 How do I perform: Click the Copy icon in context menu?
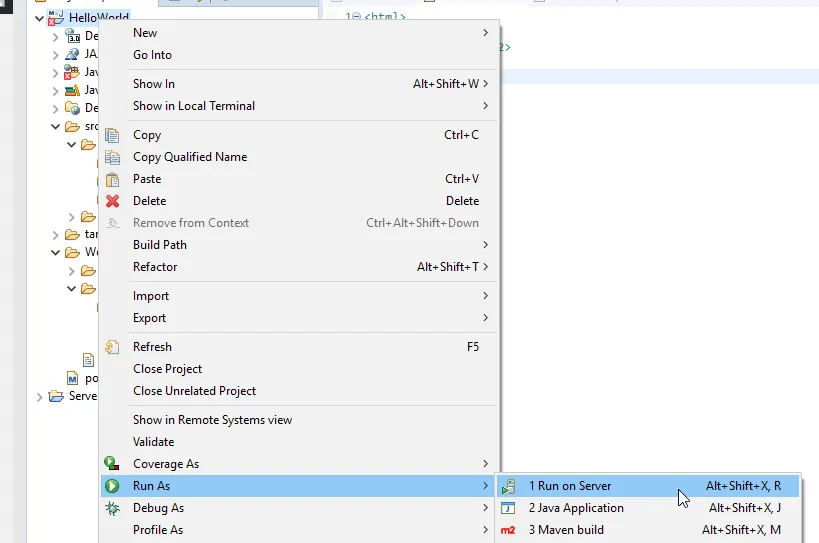coord(113,135)
